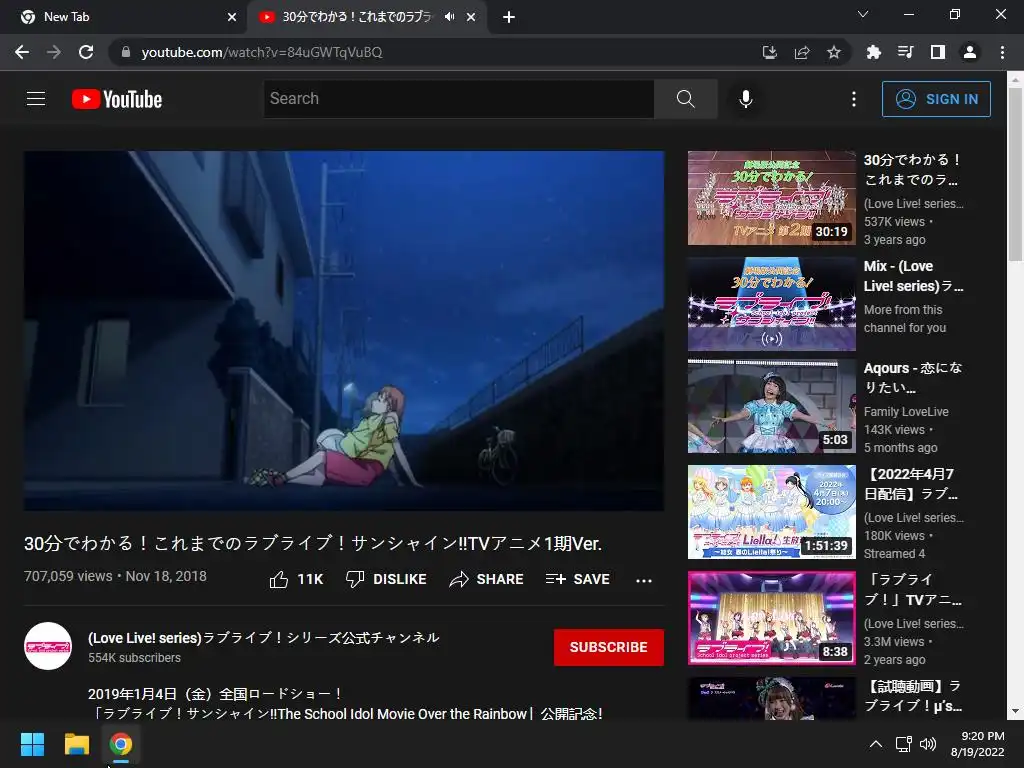Open the volume tray icon
This screenshot has height=768, width=1024.
(x=927, y=744)
